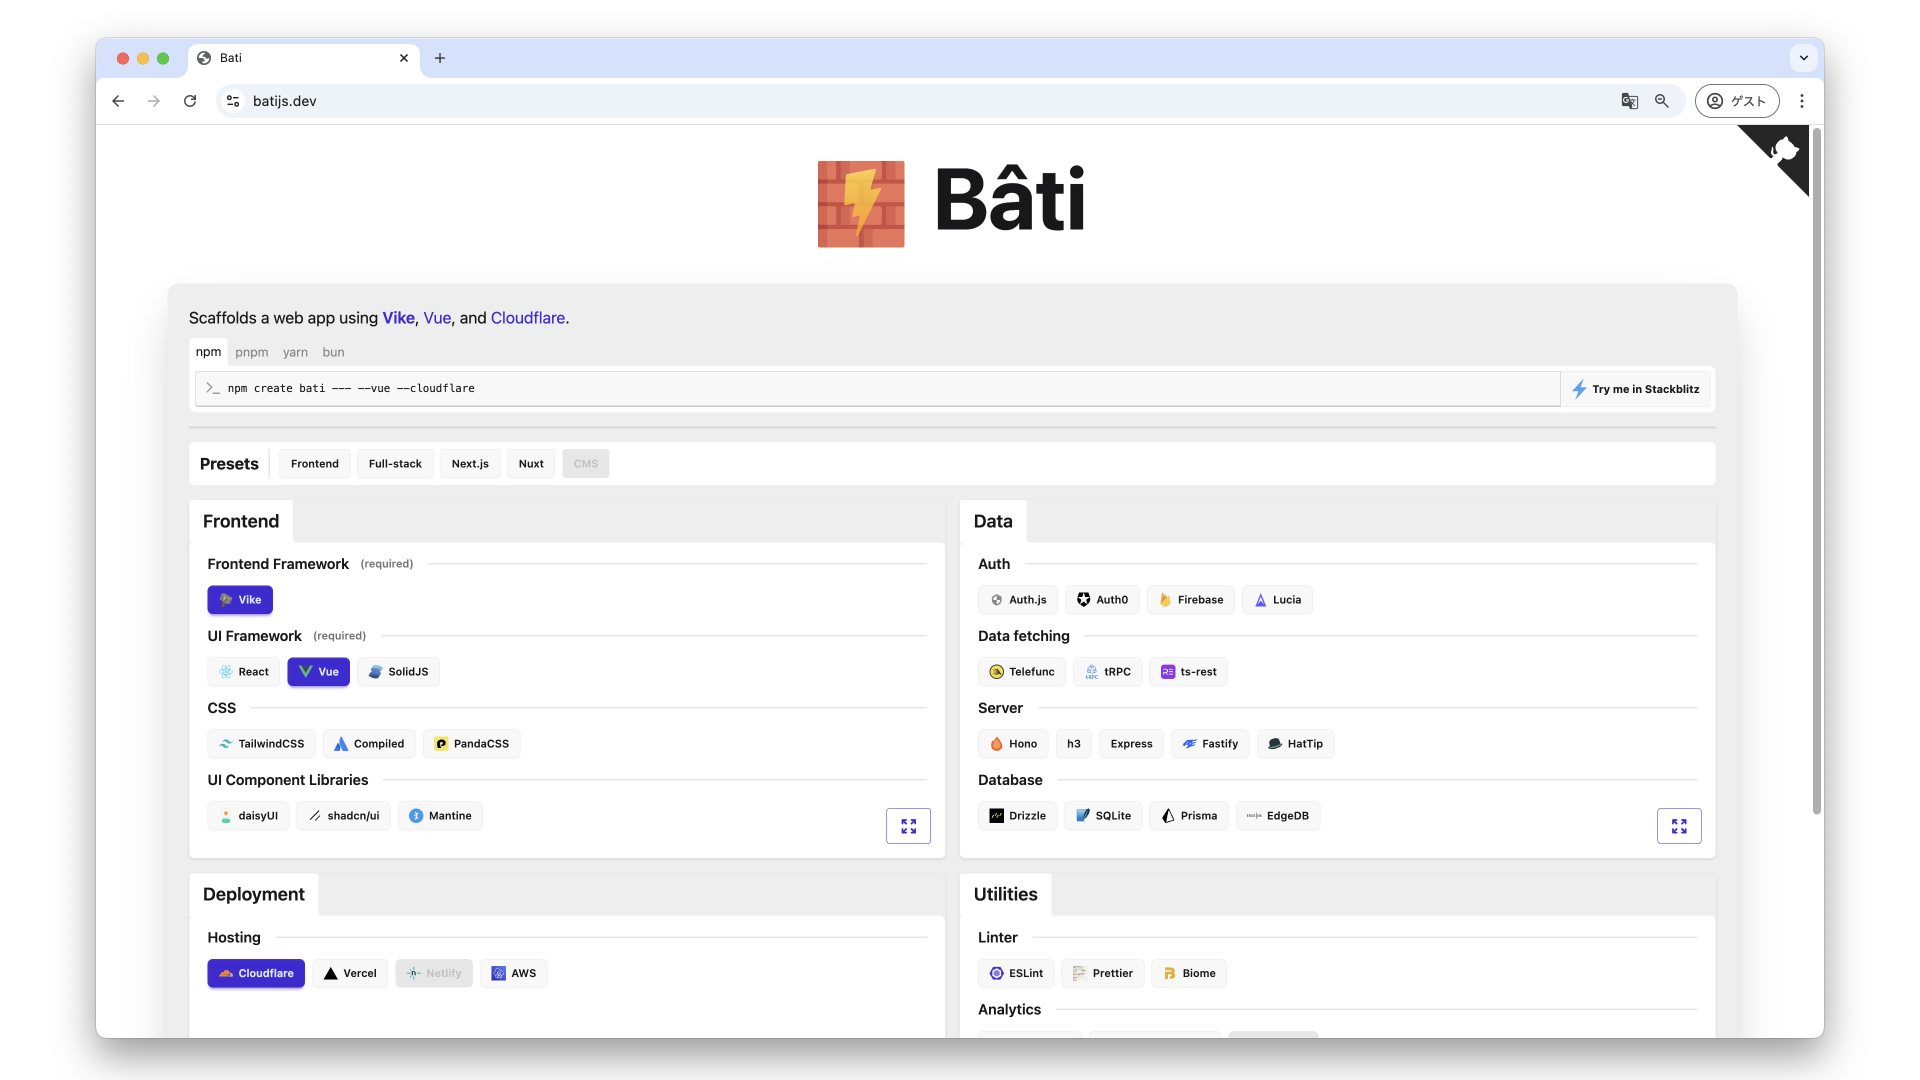
Task: Click the npm create command field
Action: click(x=878, y=389)
